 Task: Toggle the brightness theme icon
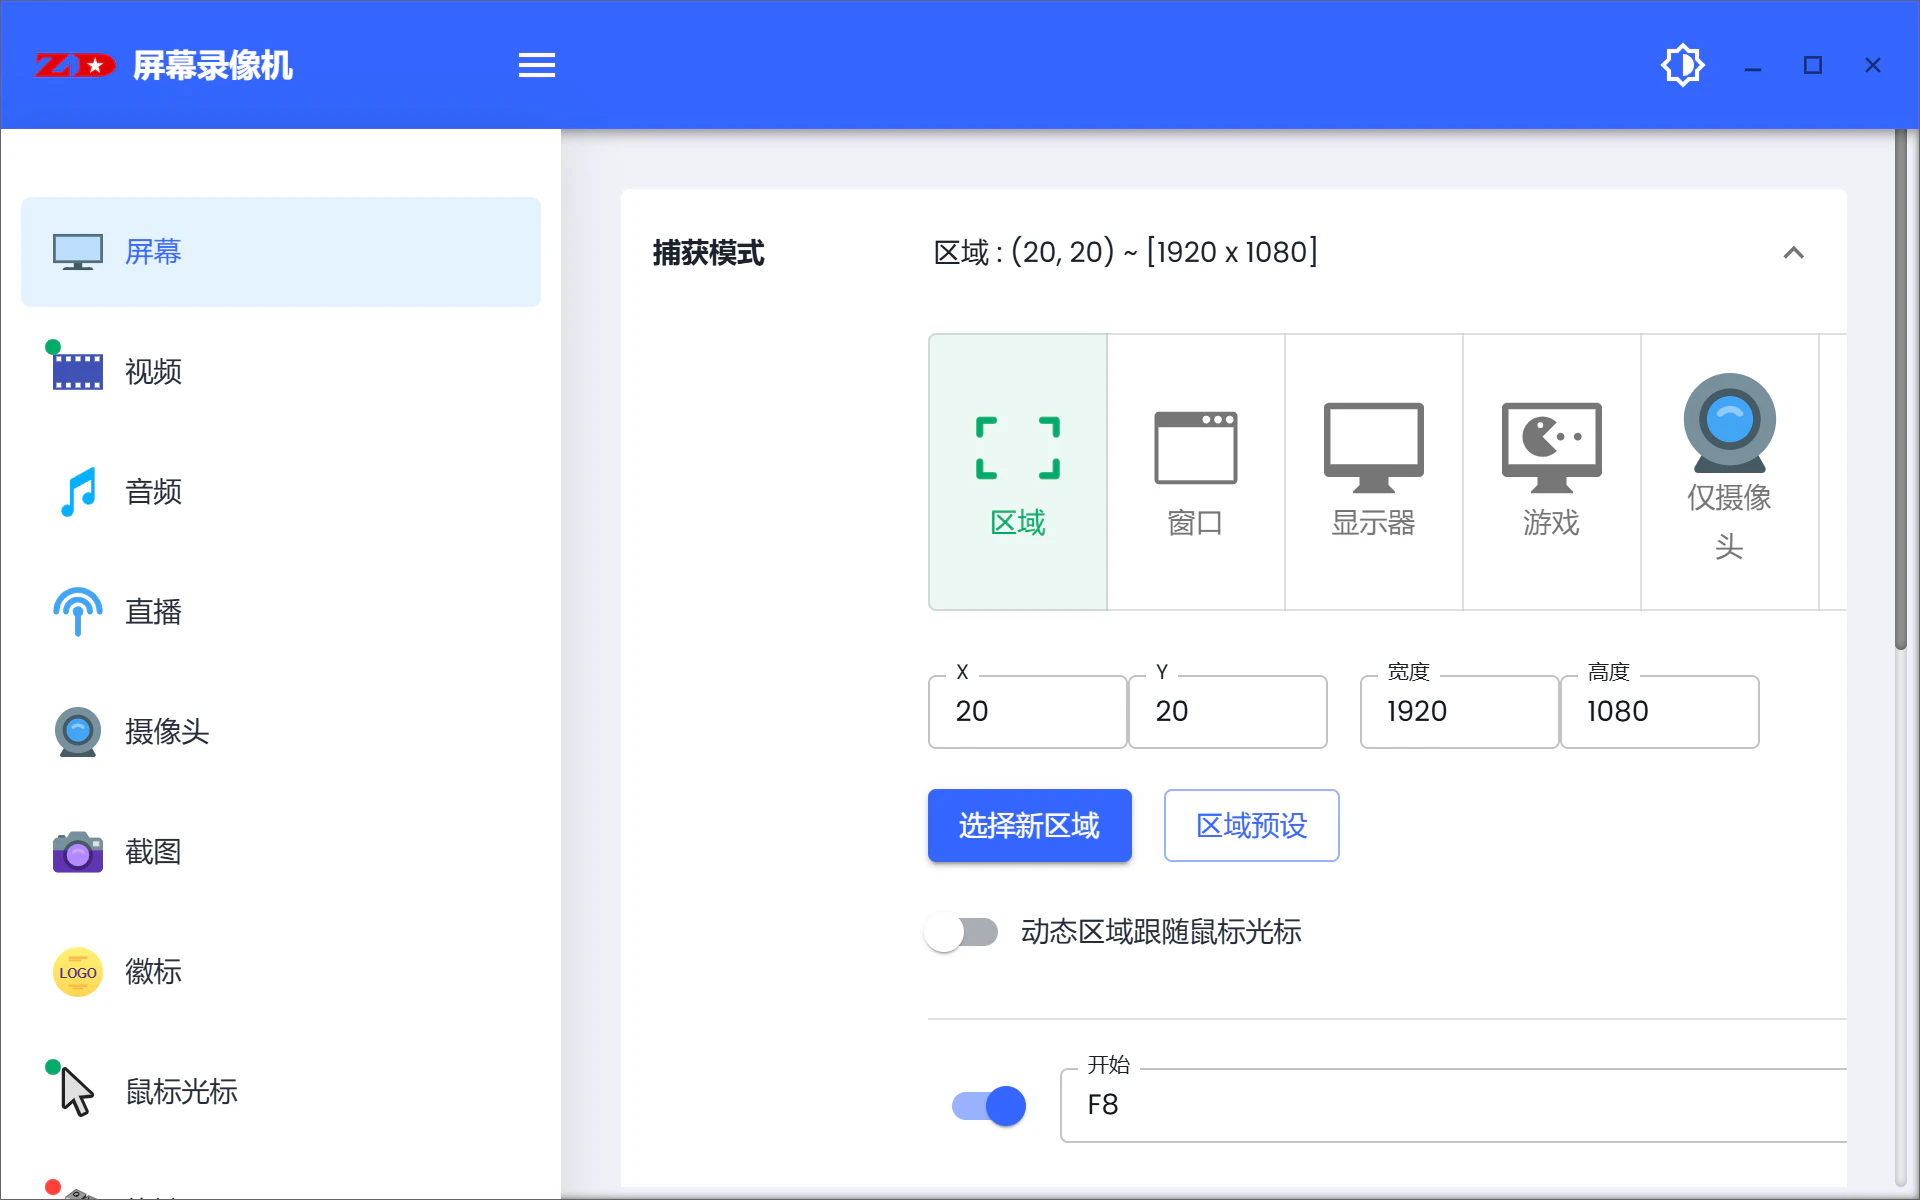pos(1682,66)
